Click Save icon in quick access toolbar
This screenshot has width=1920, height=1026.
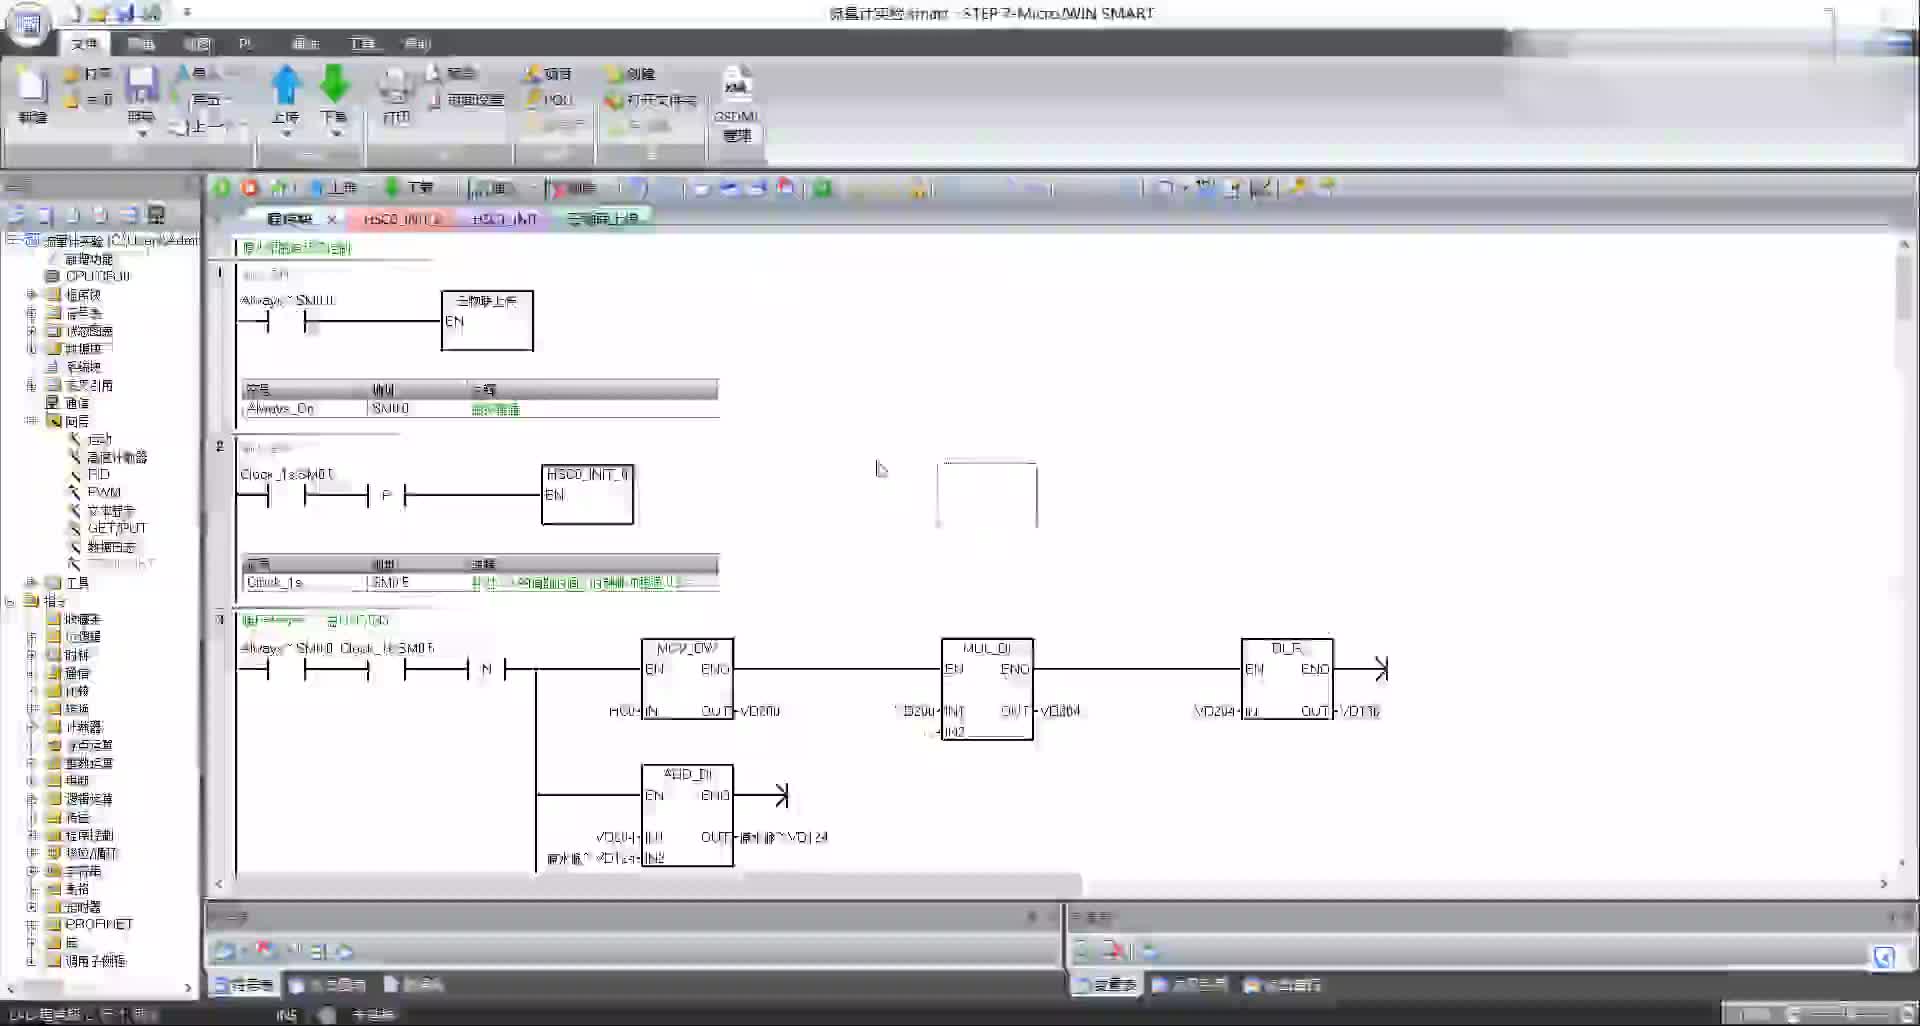(x=124, y=14)
